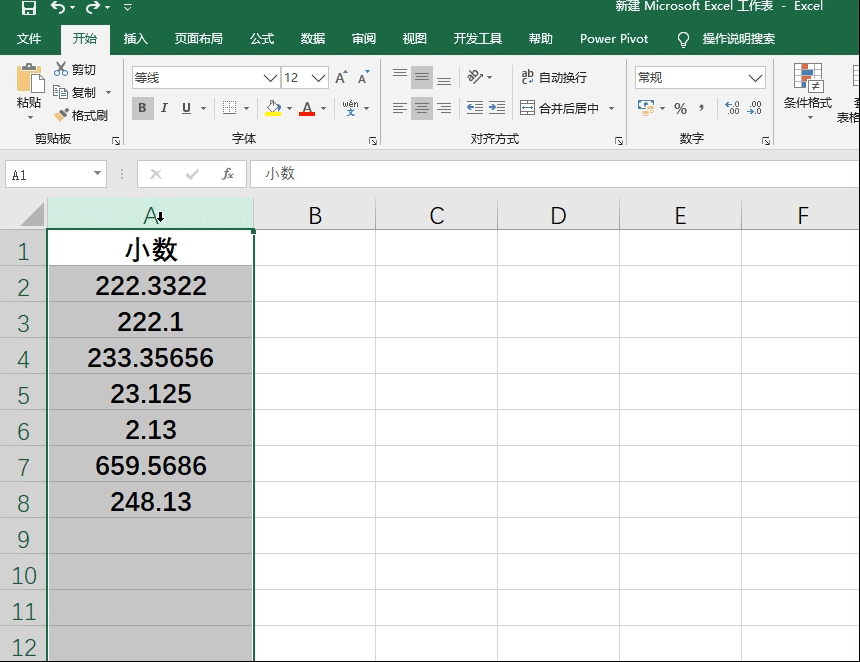The image size is (860, 662).
Task: Select the Format Painter (格式刷) tool
Action: tap(82, 114)
